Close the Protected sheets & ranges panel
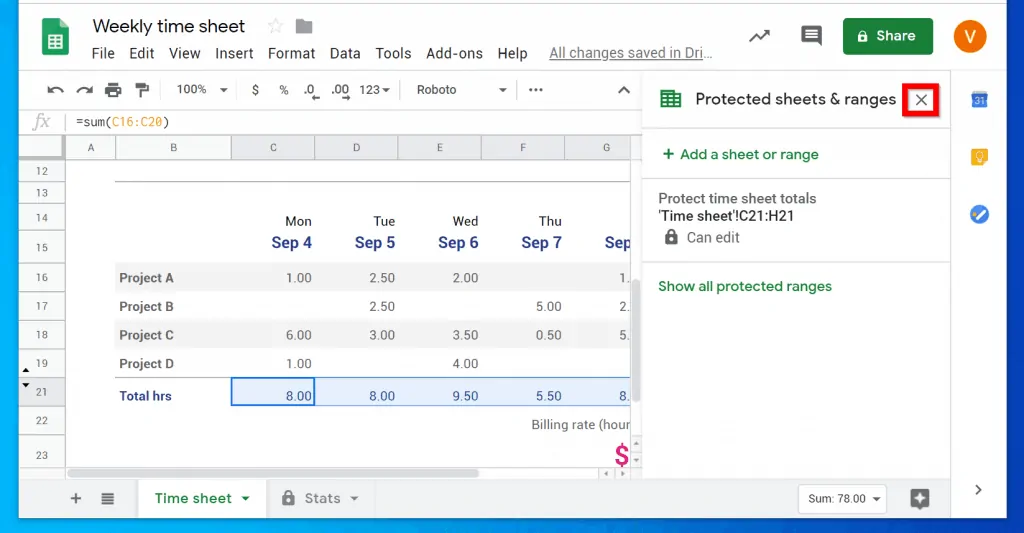This screenshot has width=1024, height=533. click(921, 99)
